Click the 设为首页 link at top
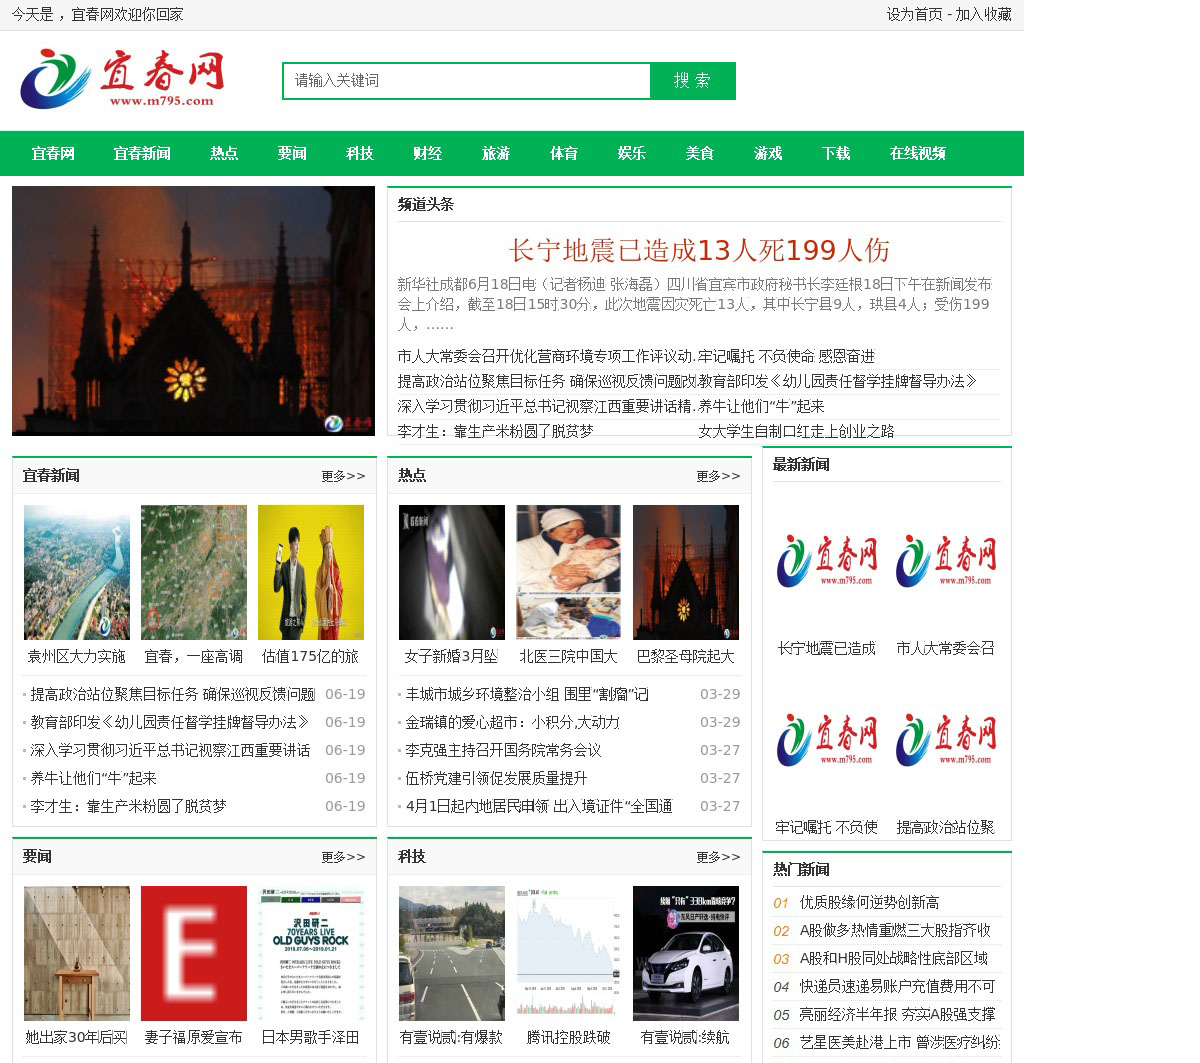 point(914,14)
